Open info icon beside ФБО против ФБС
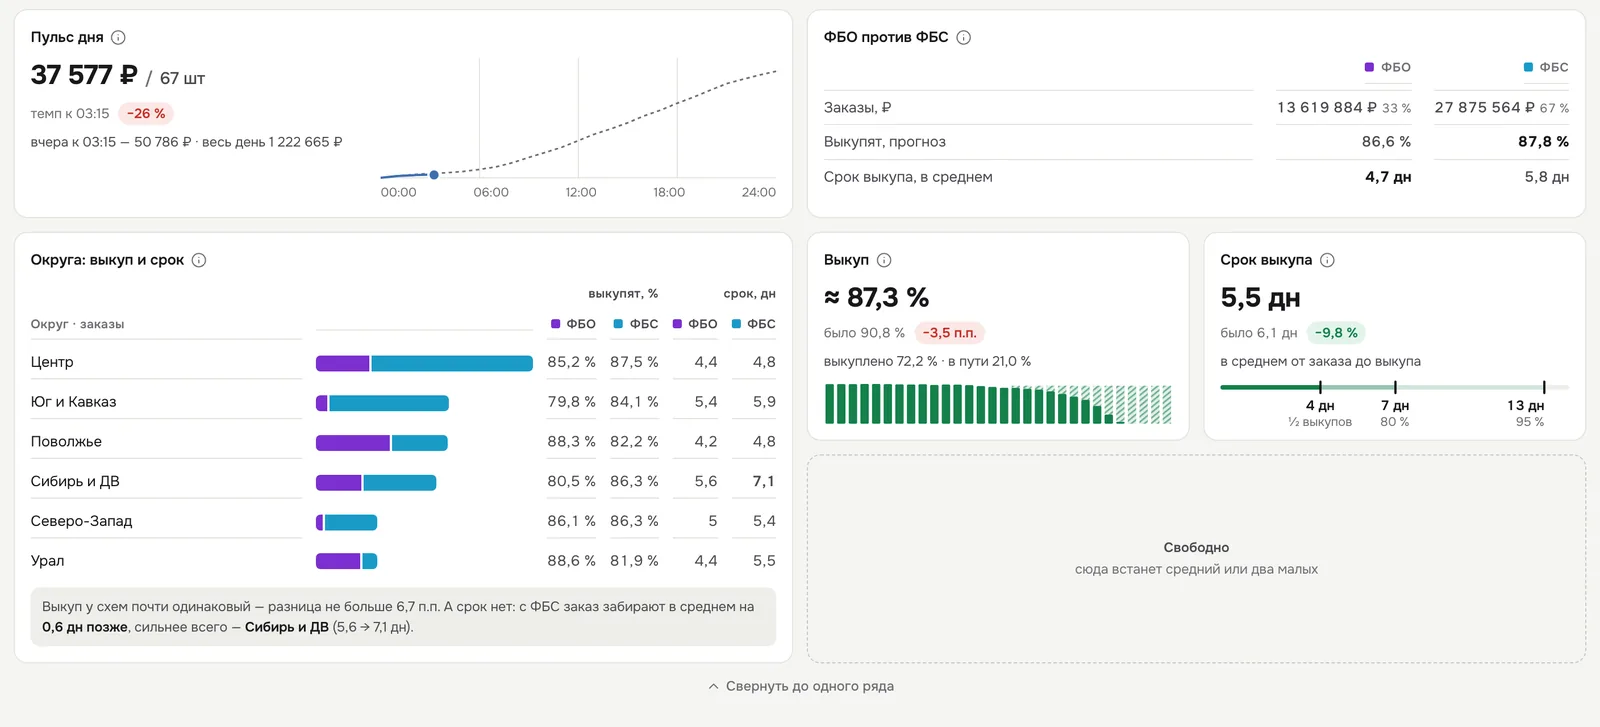This screenshot has width=1600, height=727. click(x=964, y=37)
